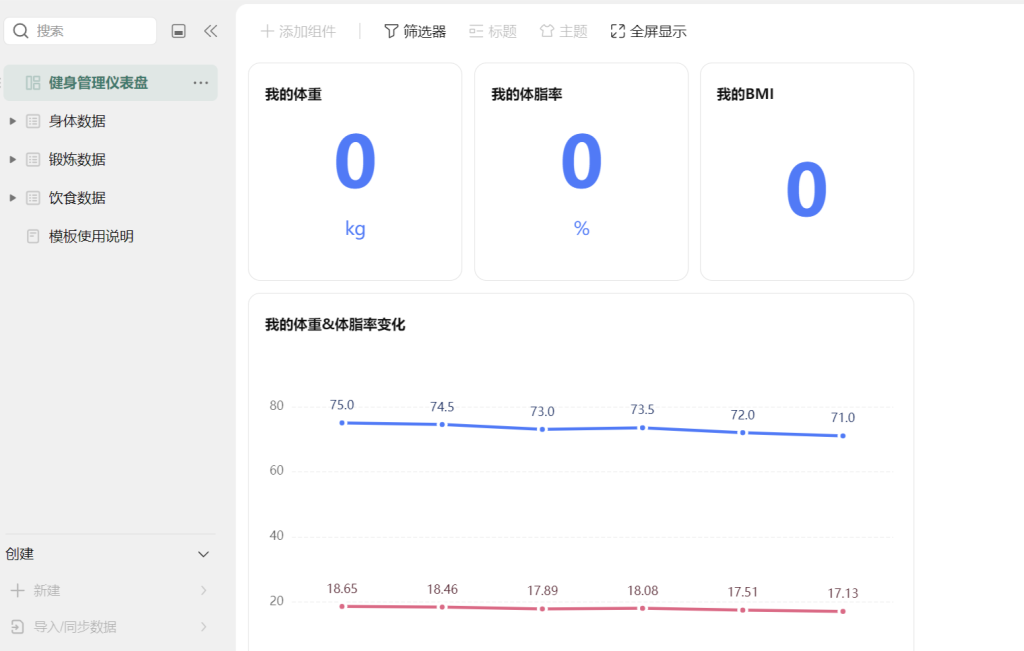Focus the 搜索 search field
Screen dimensions: 1024x651
pos(80,31)
